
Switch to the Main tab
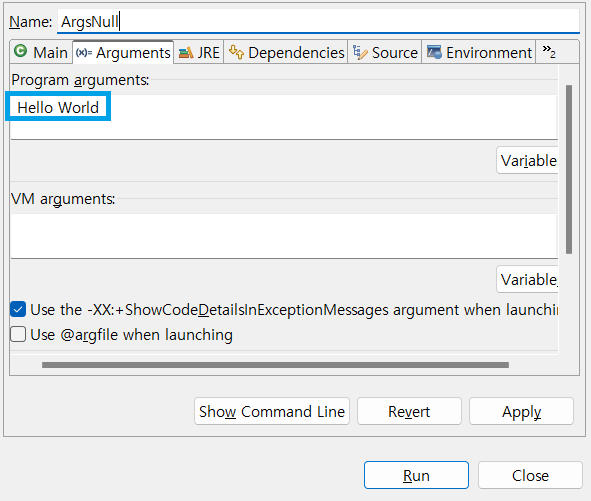pos(41,52)
